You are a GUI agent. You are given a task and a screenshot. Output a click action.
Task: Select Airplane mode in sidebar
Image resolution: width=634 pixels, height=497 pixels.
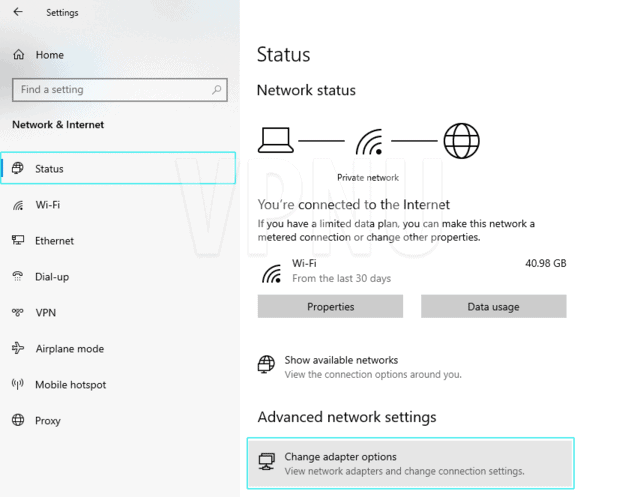point(118,349)
